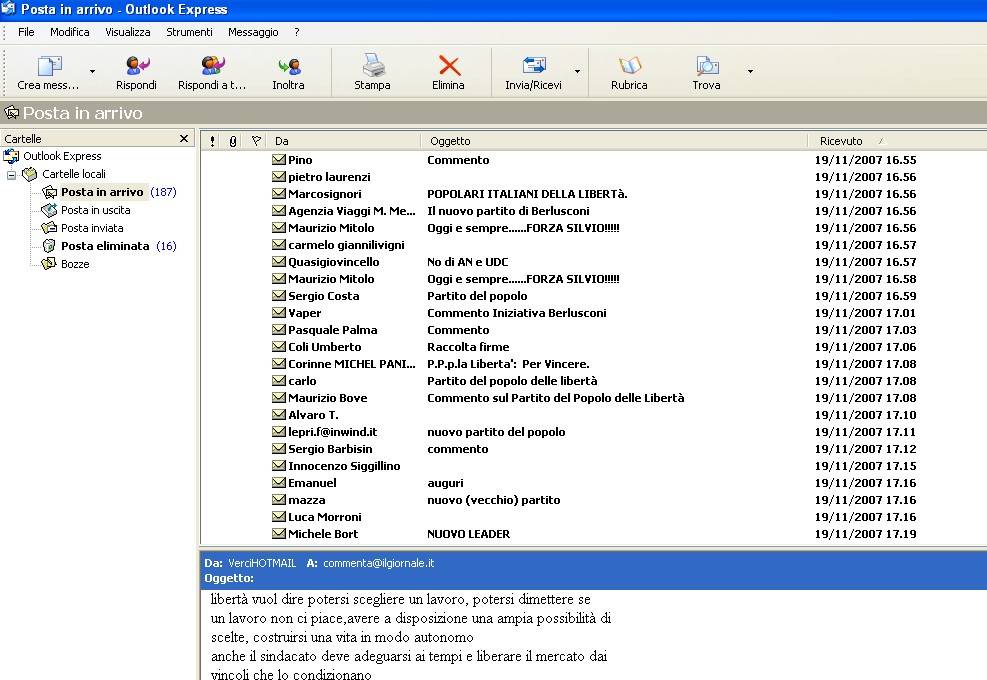The height and width of the screenshot is (680, 987).
Task: Select message 'nuovo (vecchio) partito'
Action: click(x=594, y=500)
